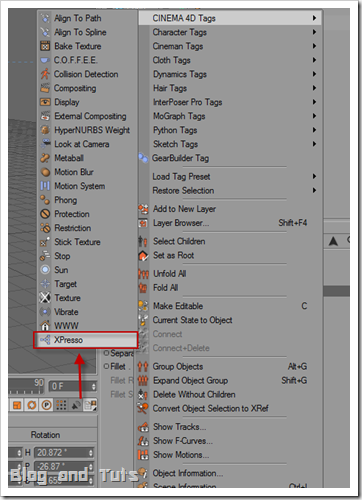Click the Motion Blur tag icon
Image resolution: width=362 pixels, height=500 pixels.
coord(45,172)
